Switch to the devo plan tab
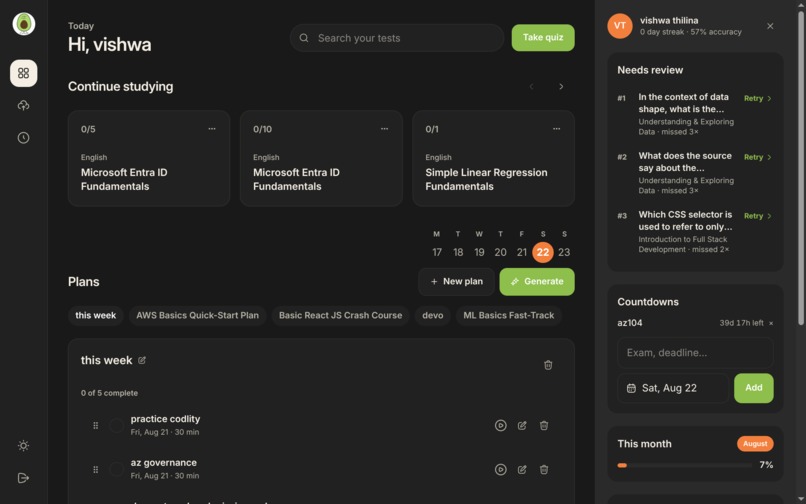The image size is (806, 504). (x=433, y=315)
